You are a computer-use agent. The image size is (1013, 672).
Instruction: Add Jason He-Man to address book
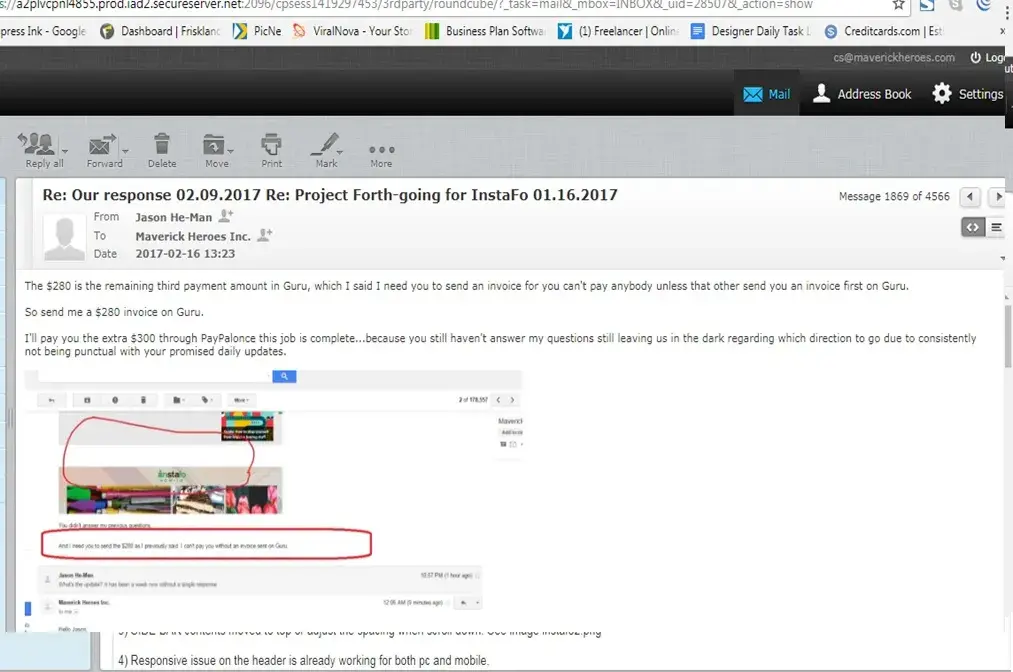click(226, 216)
